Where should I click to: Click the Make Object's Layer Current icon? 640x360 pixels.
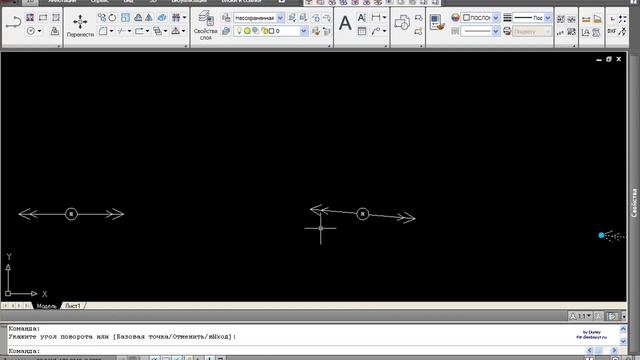pyautogui.click(x=226, y=31)
